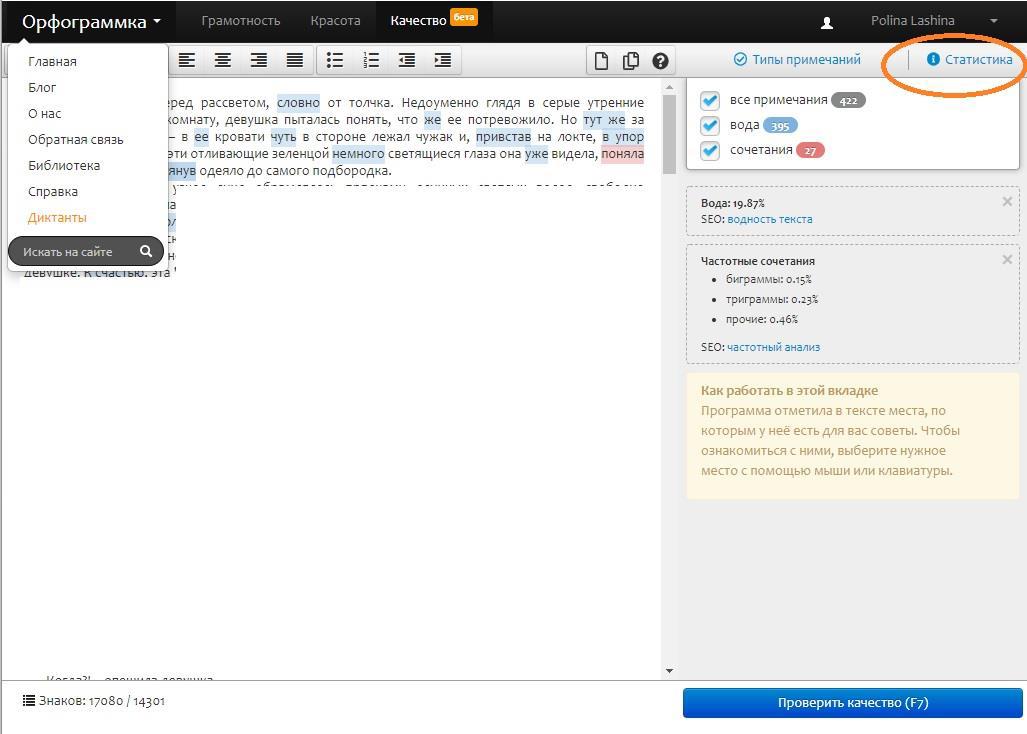Justify text using toolbar icon
Image resolution: width=1027 pixels, height=734 pixels.
tap(295, 60)
